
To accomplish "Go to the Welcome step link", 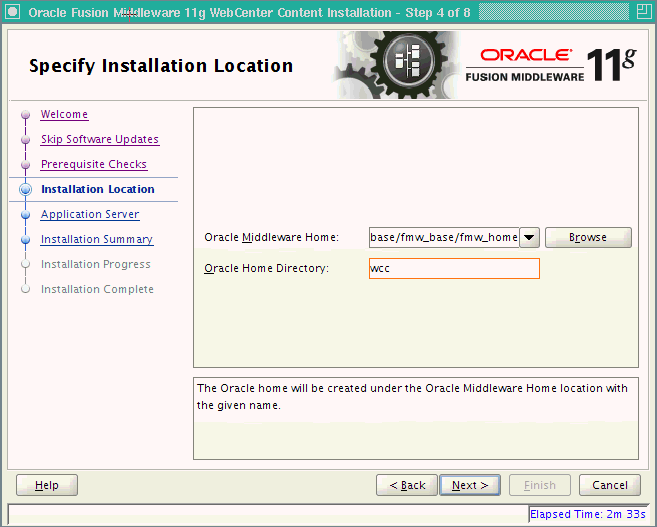I will click(x=64, y=114).
